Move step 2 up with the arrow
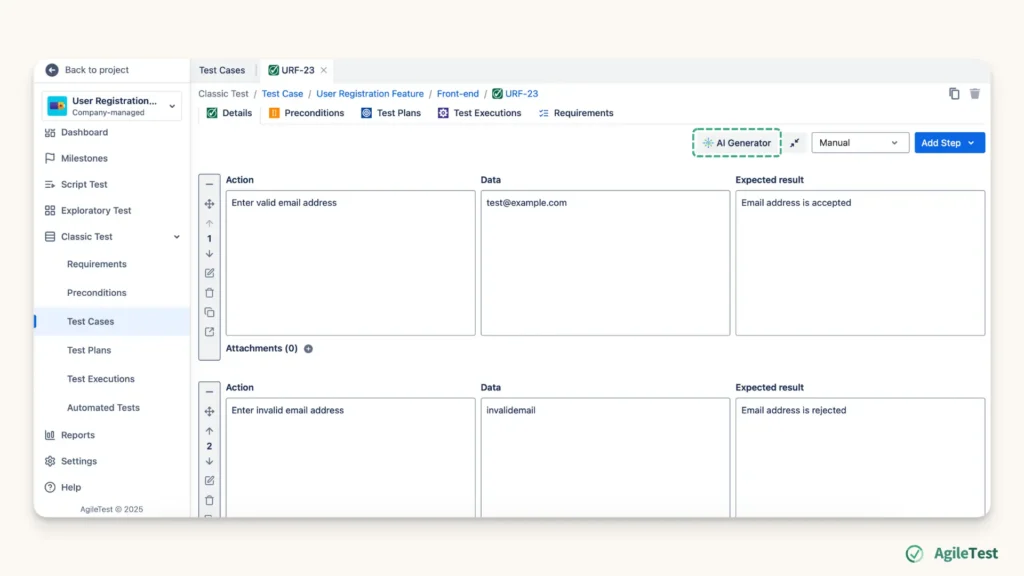 [209, 431]
